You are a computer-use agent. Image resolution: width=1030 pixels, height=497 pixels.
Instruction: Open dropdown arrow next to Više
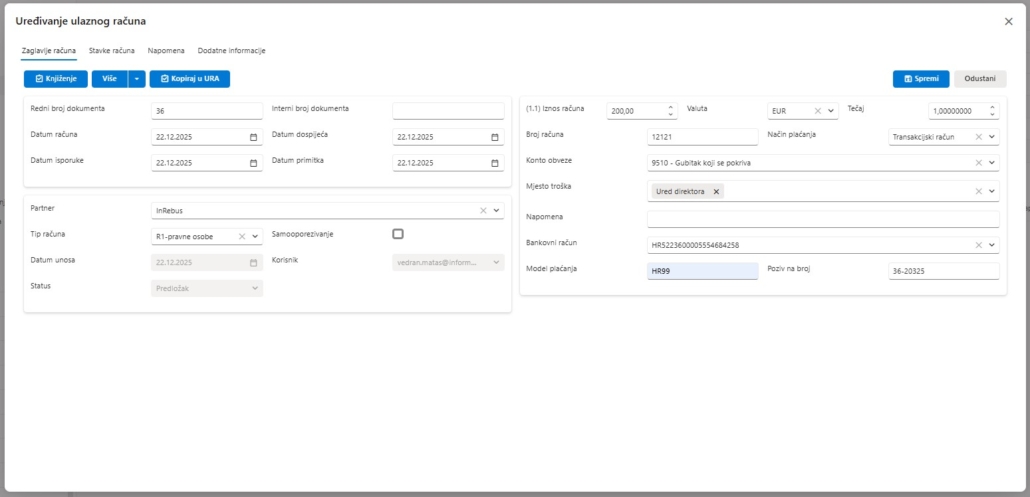(x=137, y=78)
